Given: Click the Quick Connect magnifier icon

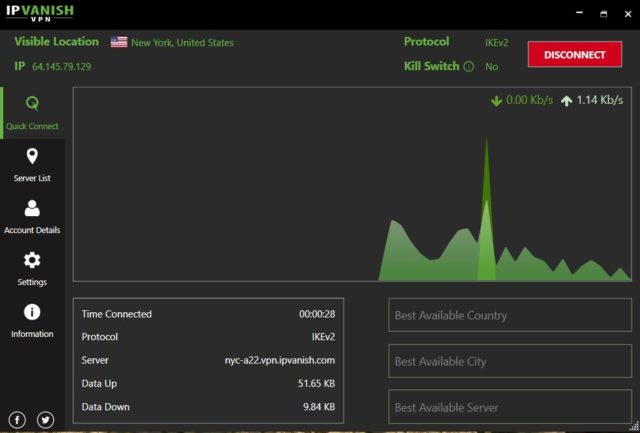Looking at the screenshot, I should (32, 104).
